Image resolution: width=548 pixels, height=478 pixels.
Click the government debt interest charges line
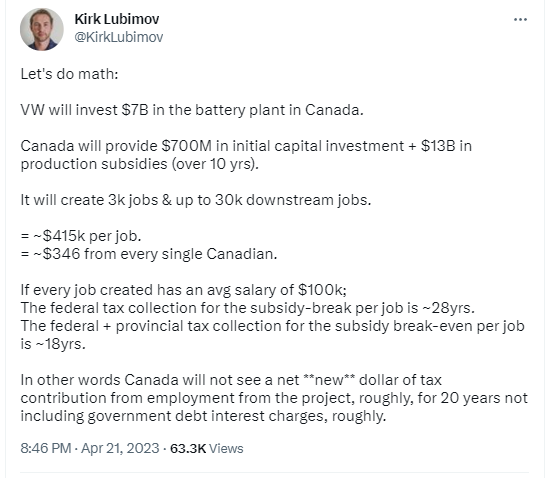pos(203,416)
